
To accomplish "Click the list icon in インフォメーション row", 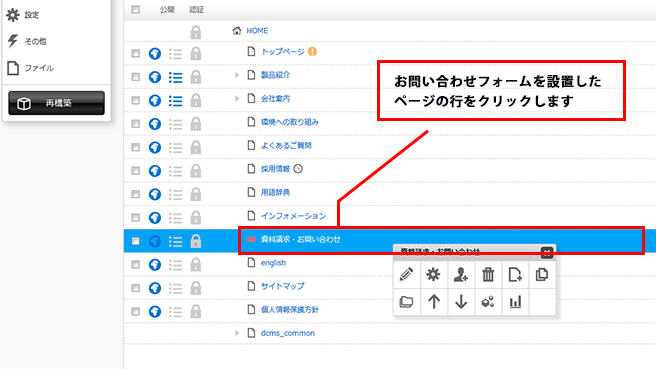I will (x=175, y=218).
